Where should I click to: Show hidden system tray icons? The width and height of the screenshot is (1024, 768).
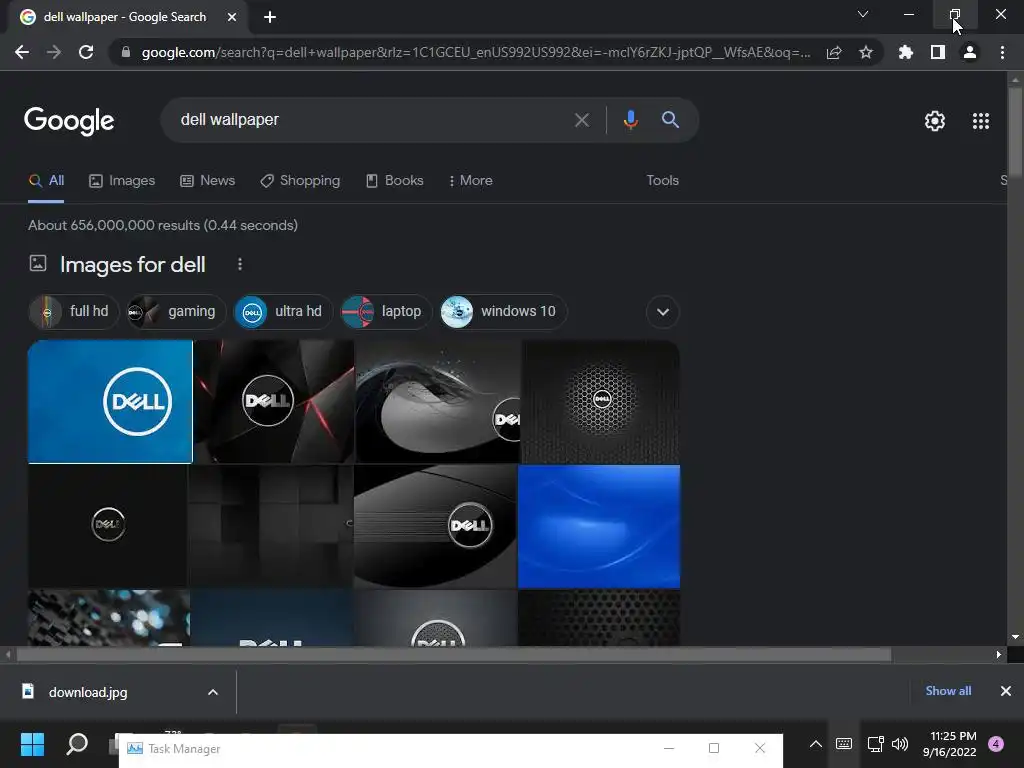816,744
